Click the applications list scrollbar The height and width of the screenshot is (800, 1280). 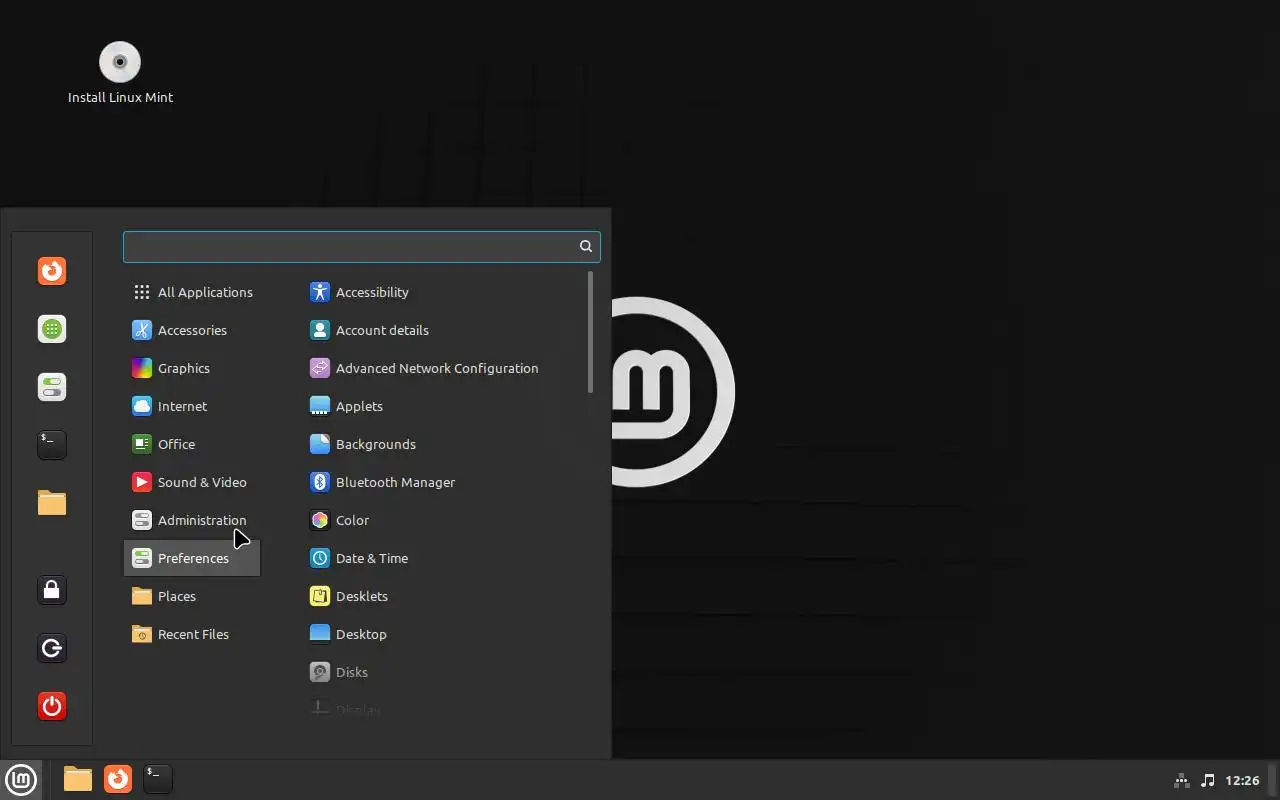point(591,332)
